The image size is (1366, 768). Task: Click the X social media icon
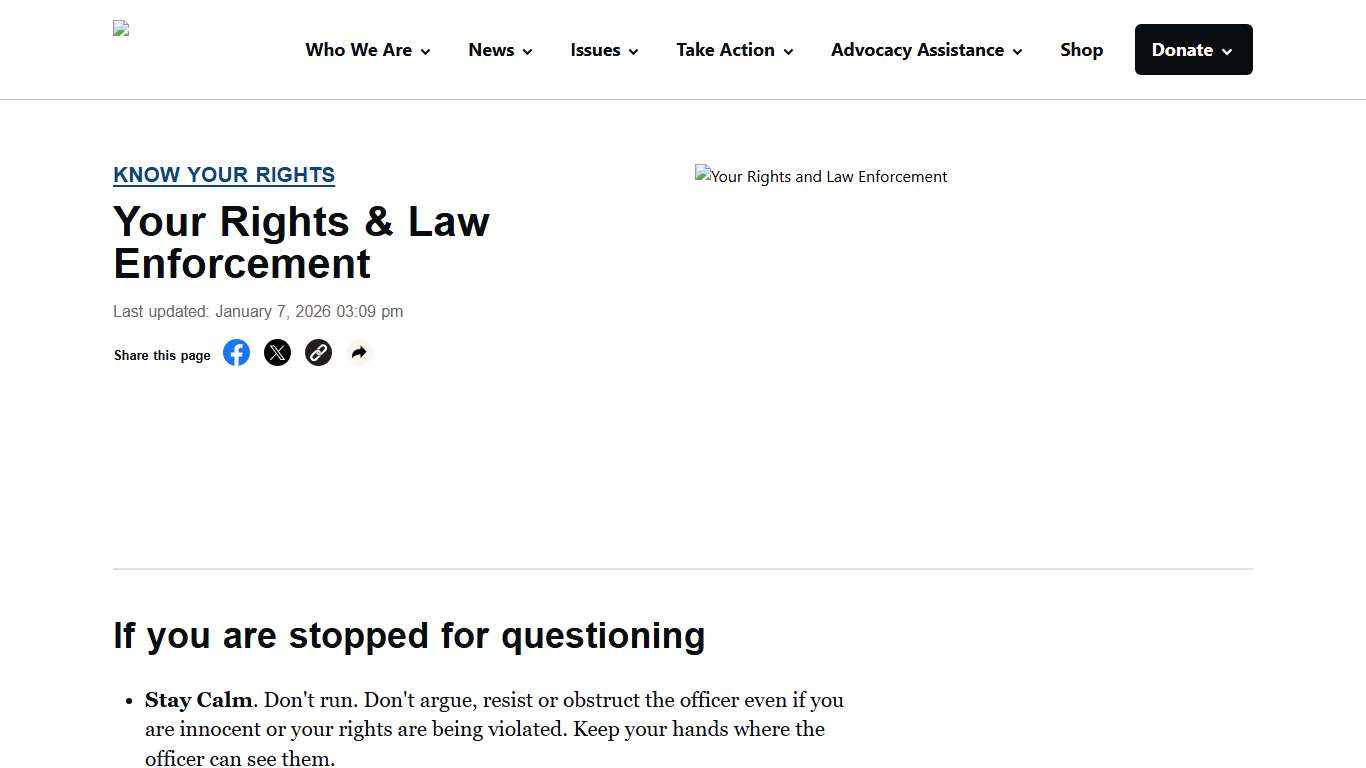click(x=277, y=352)
